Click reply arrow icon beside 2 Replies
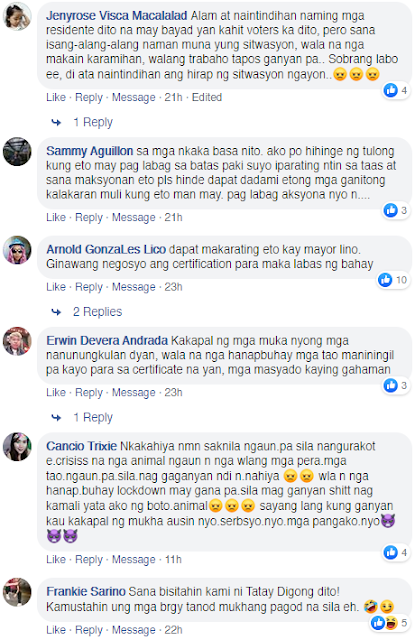Screen dimensions: 415x640 tap(56, 312)
